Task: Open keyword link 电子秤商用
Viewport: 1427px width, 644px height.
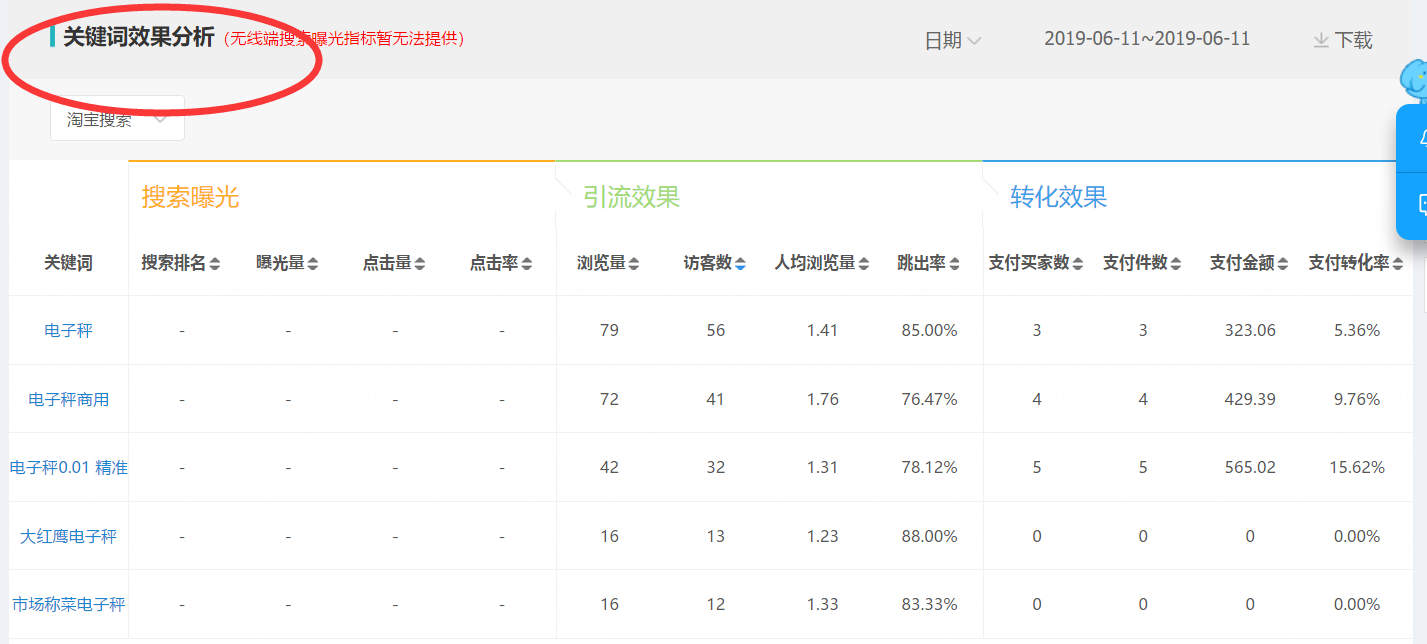Action: click(x=69, y=399)
